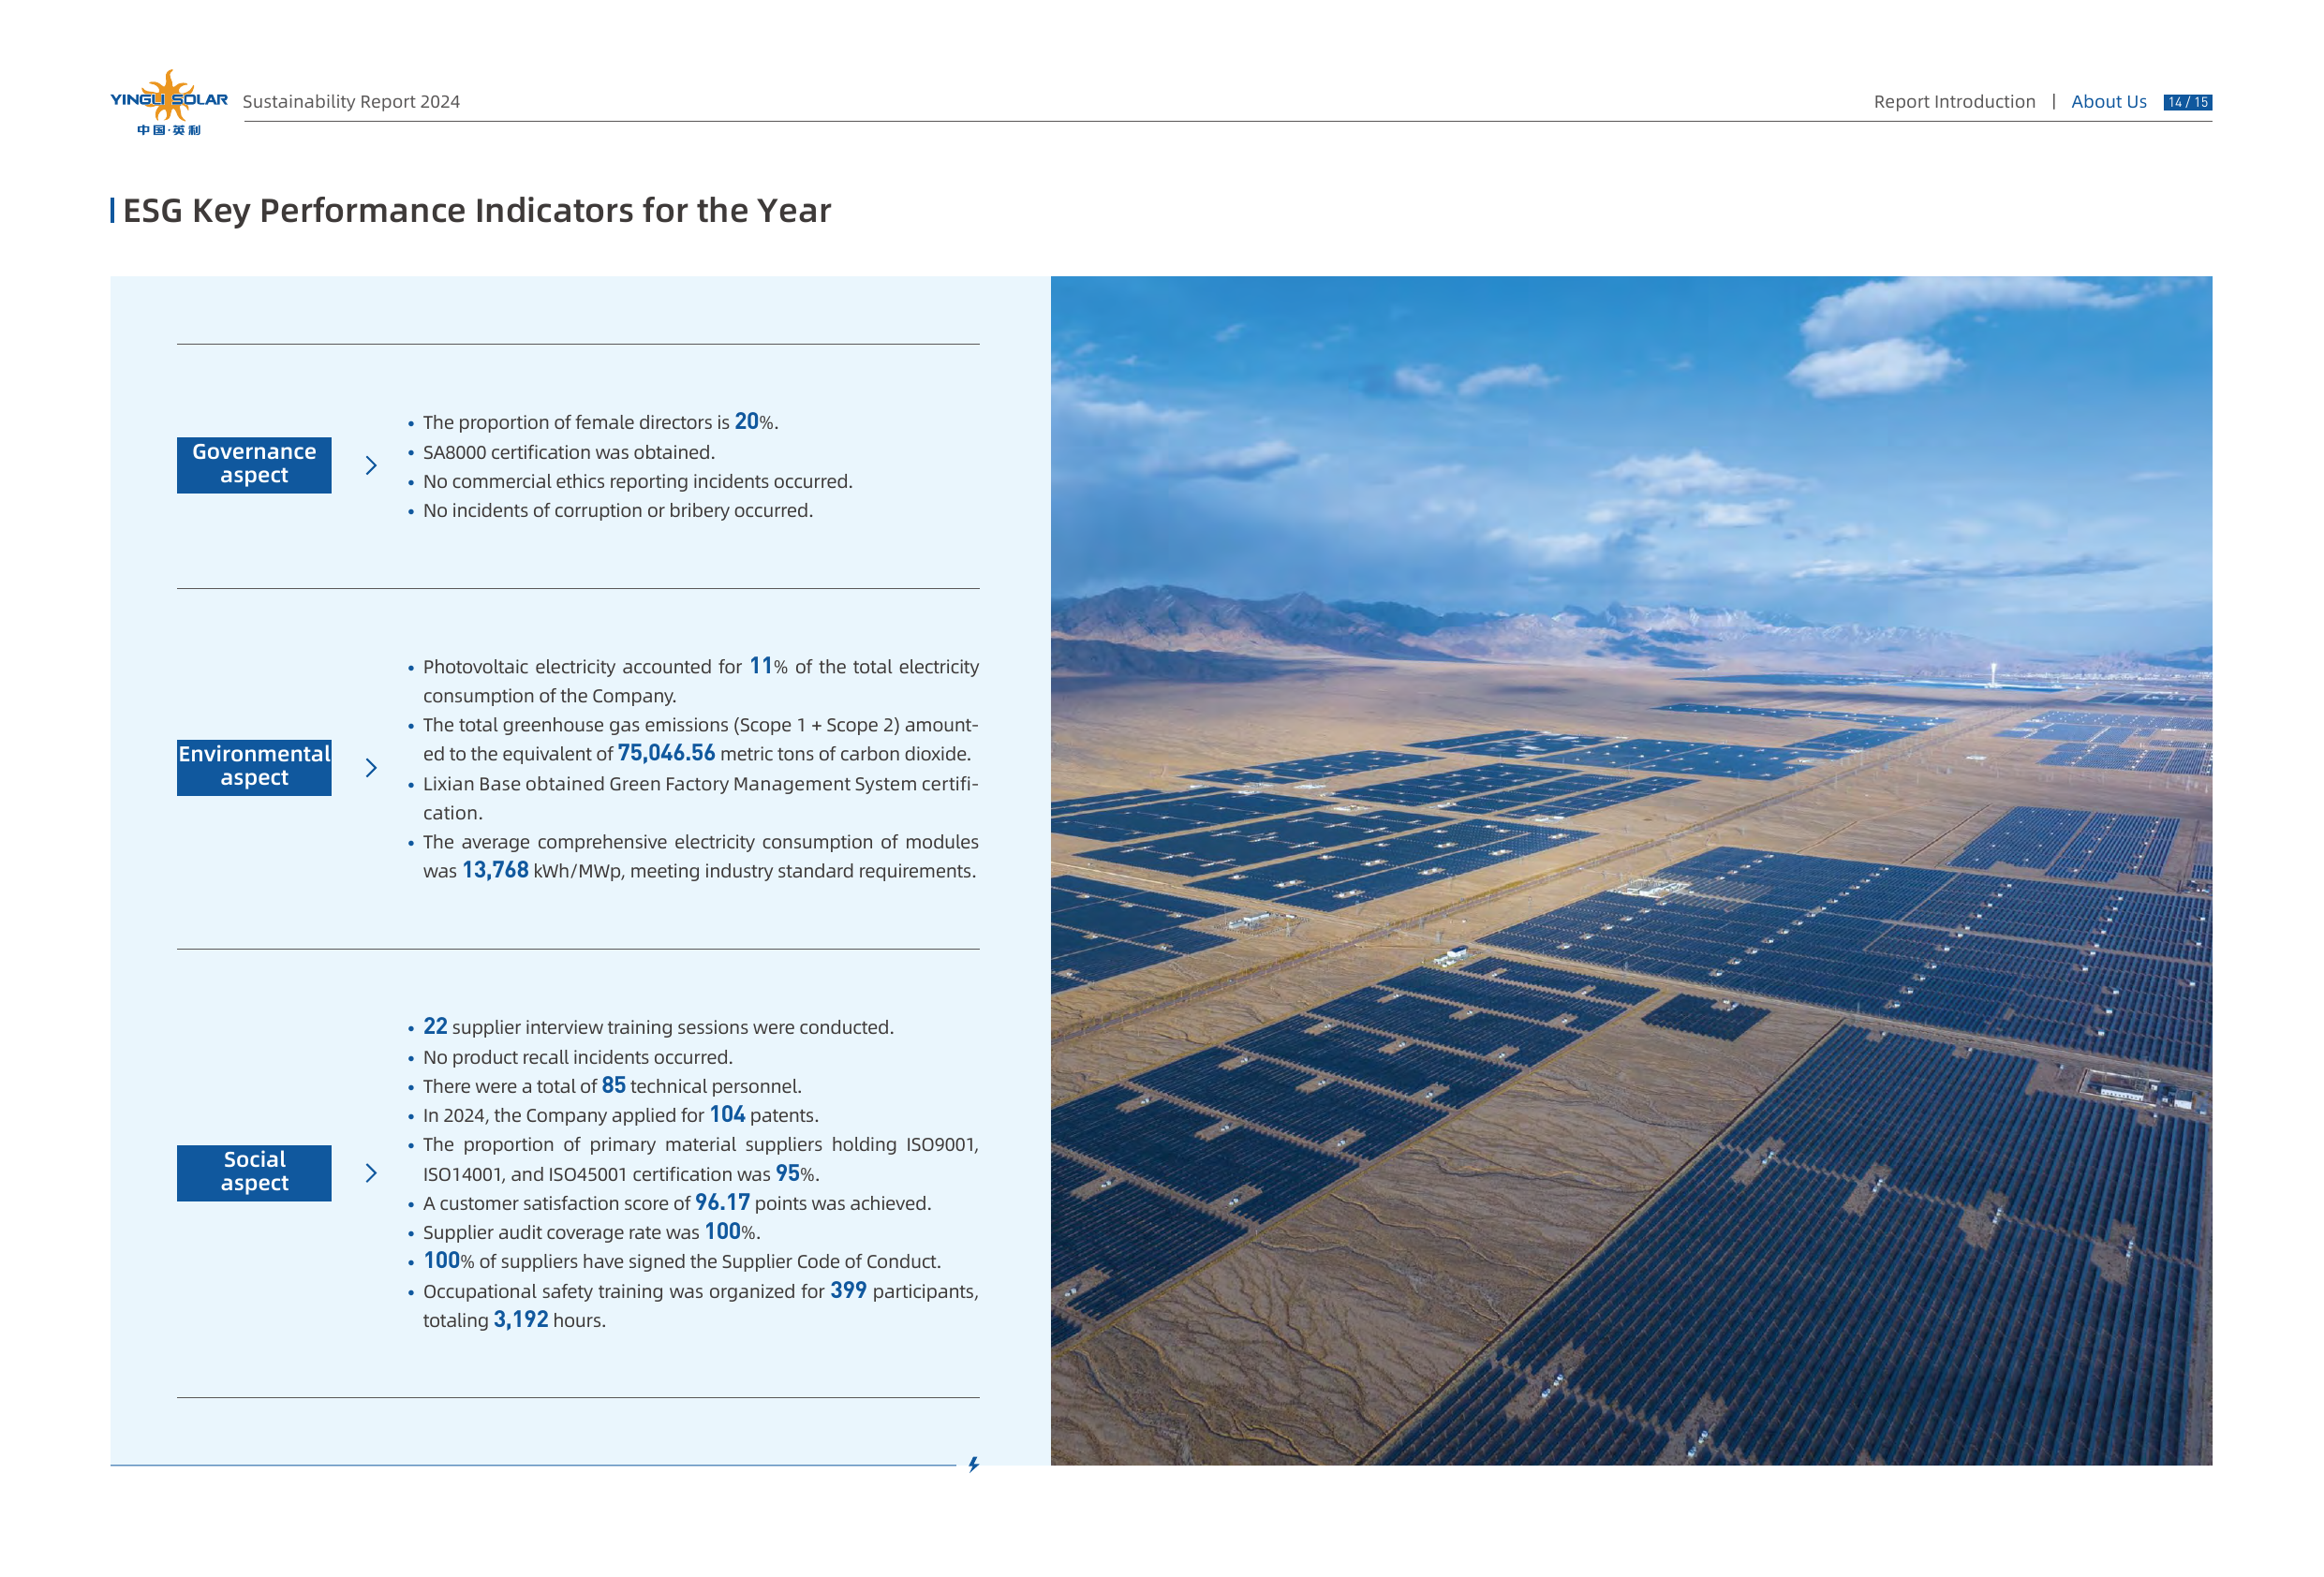Click the female directors 20% line
The image size is (2324, 1577).
tap(600, 422)
